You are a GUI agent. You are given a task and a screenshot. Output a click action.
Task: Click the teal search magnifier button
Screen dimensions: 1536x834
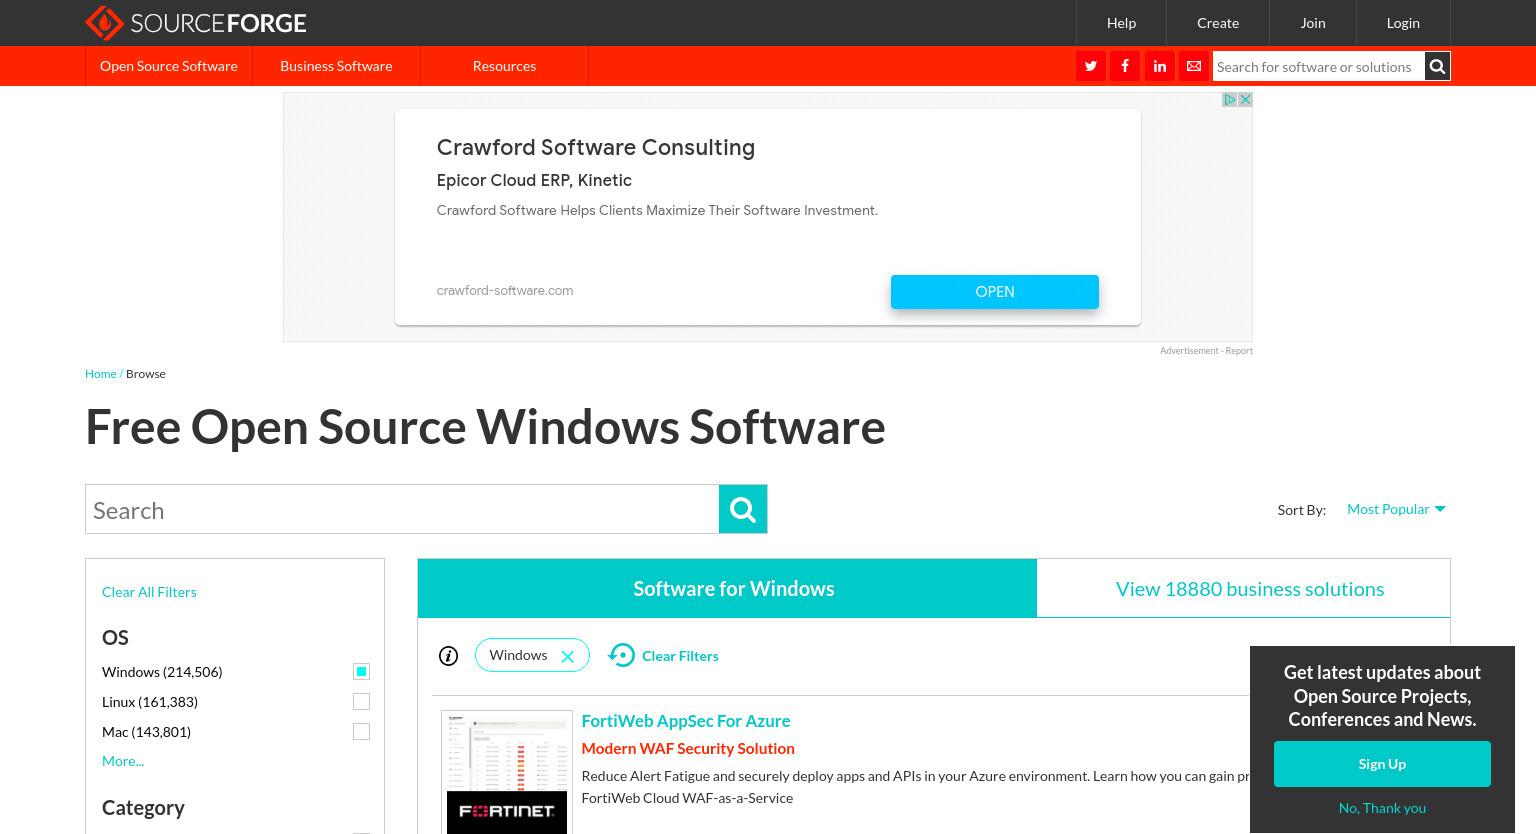[743, 509]
